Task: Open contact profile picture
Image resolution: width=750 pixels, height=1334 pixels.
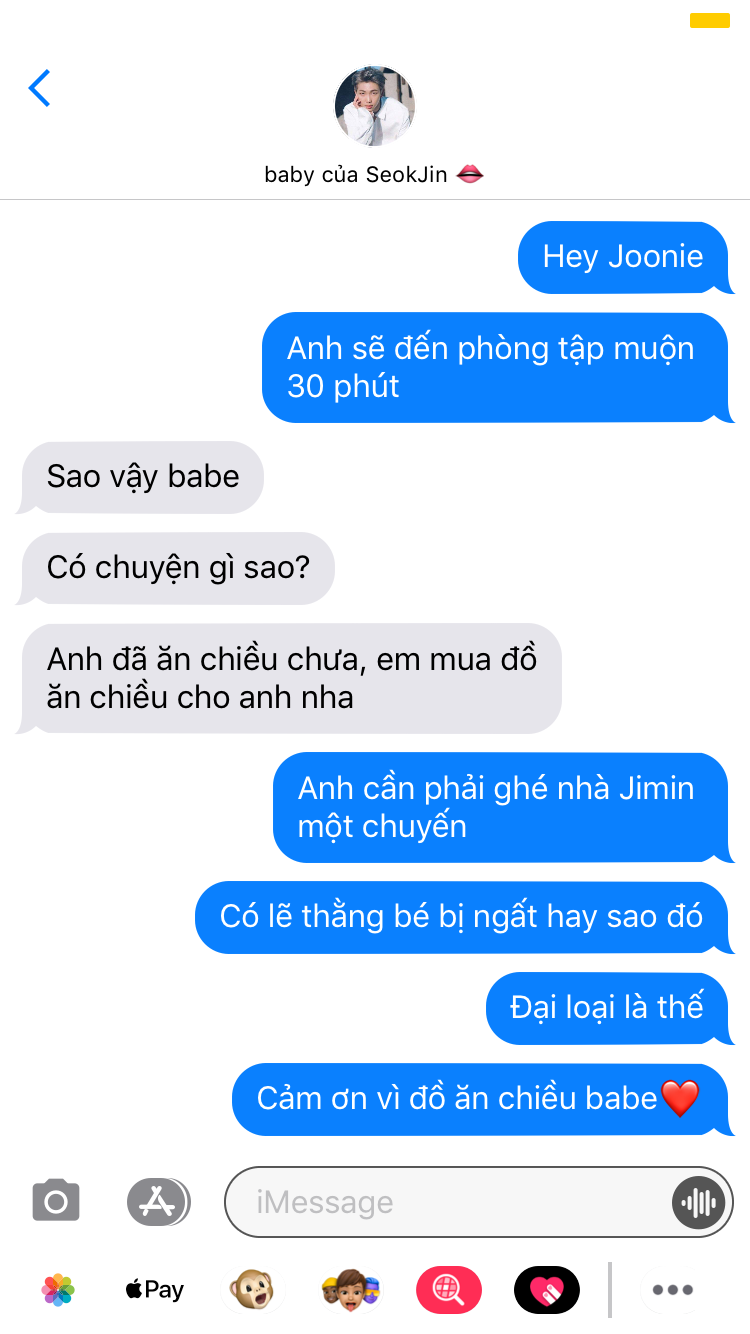Action: tap(374, 107)
